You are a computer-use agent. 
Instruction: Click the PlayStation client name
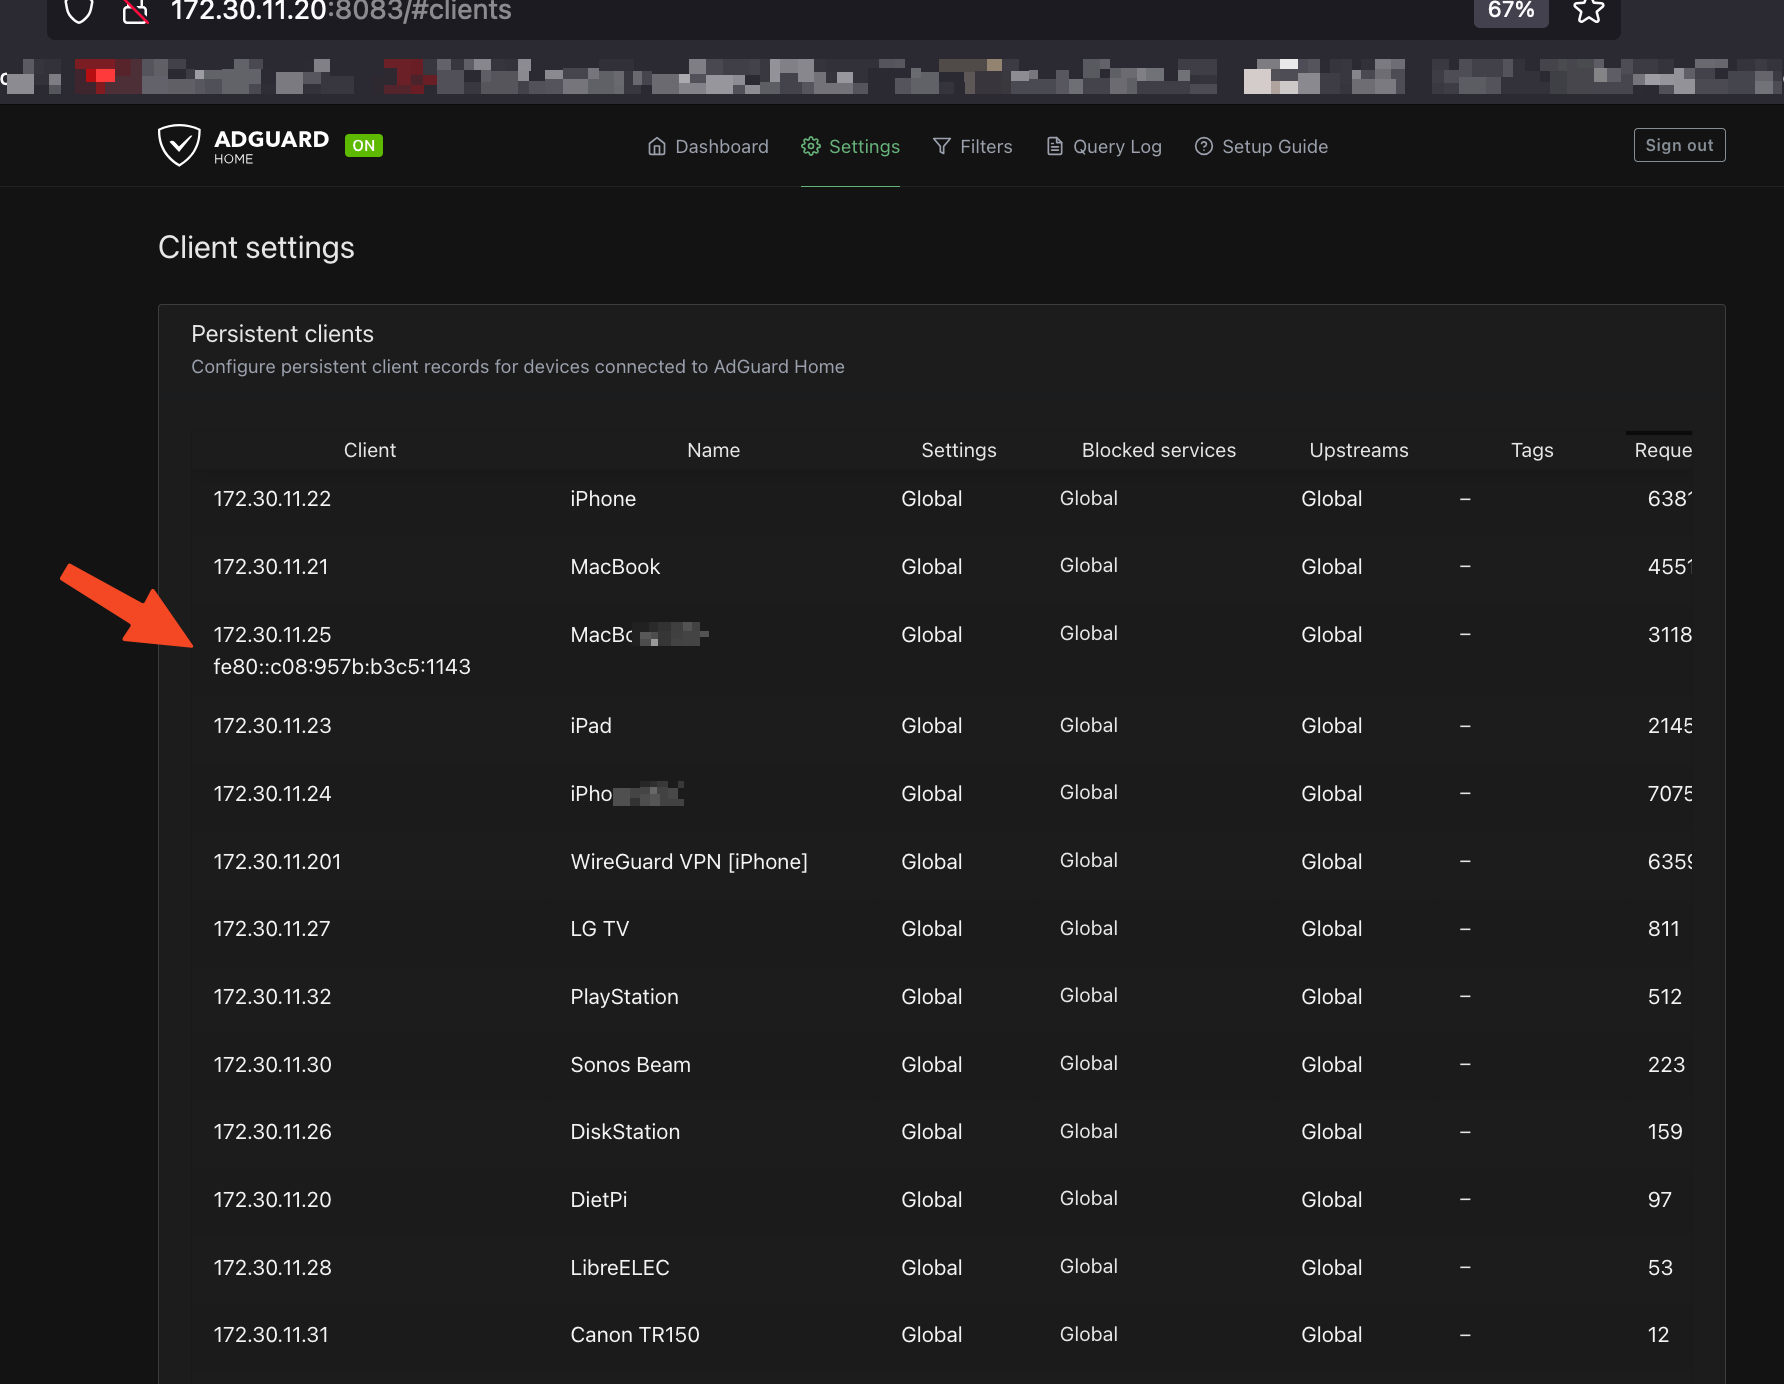[624, 997]
